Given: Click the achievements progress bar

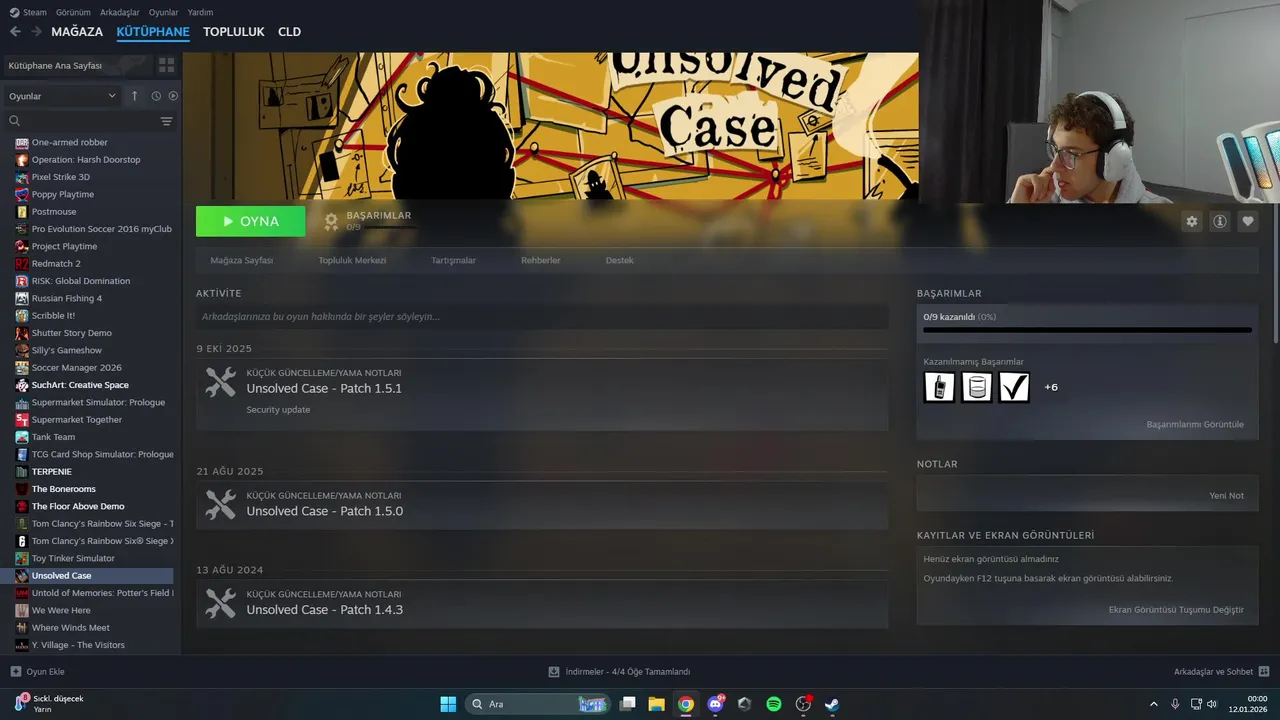Looking at the screenshot, I should click(x=1087, y=330).
